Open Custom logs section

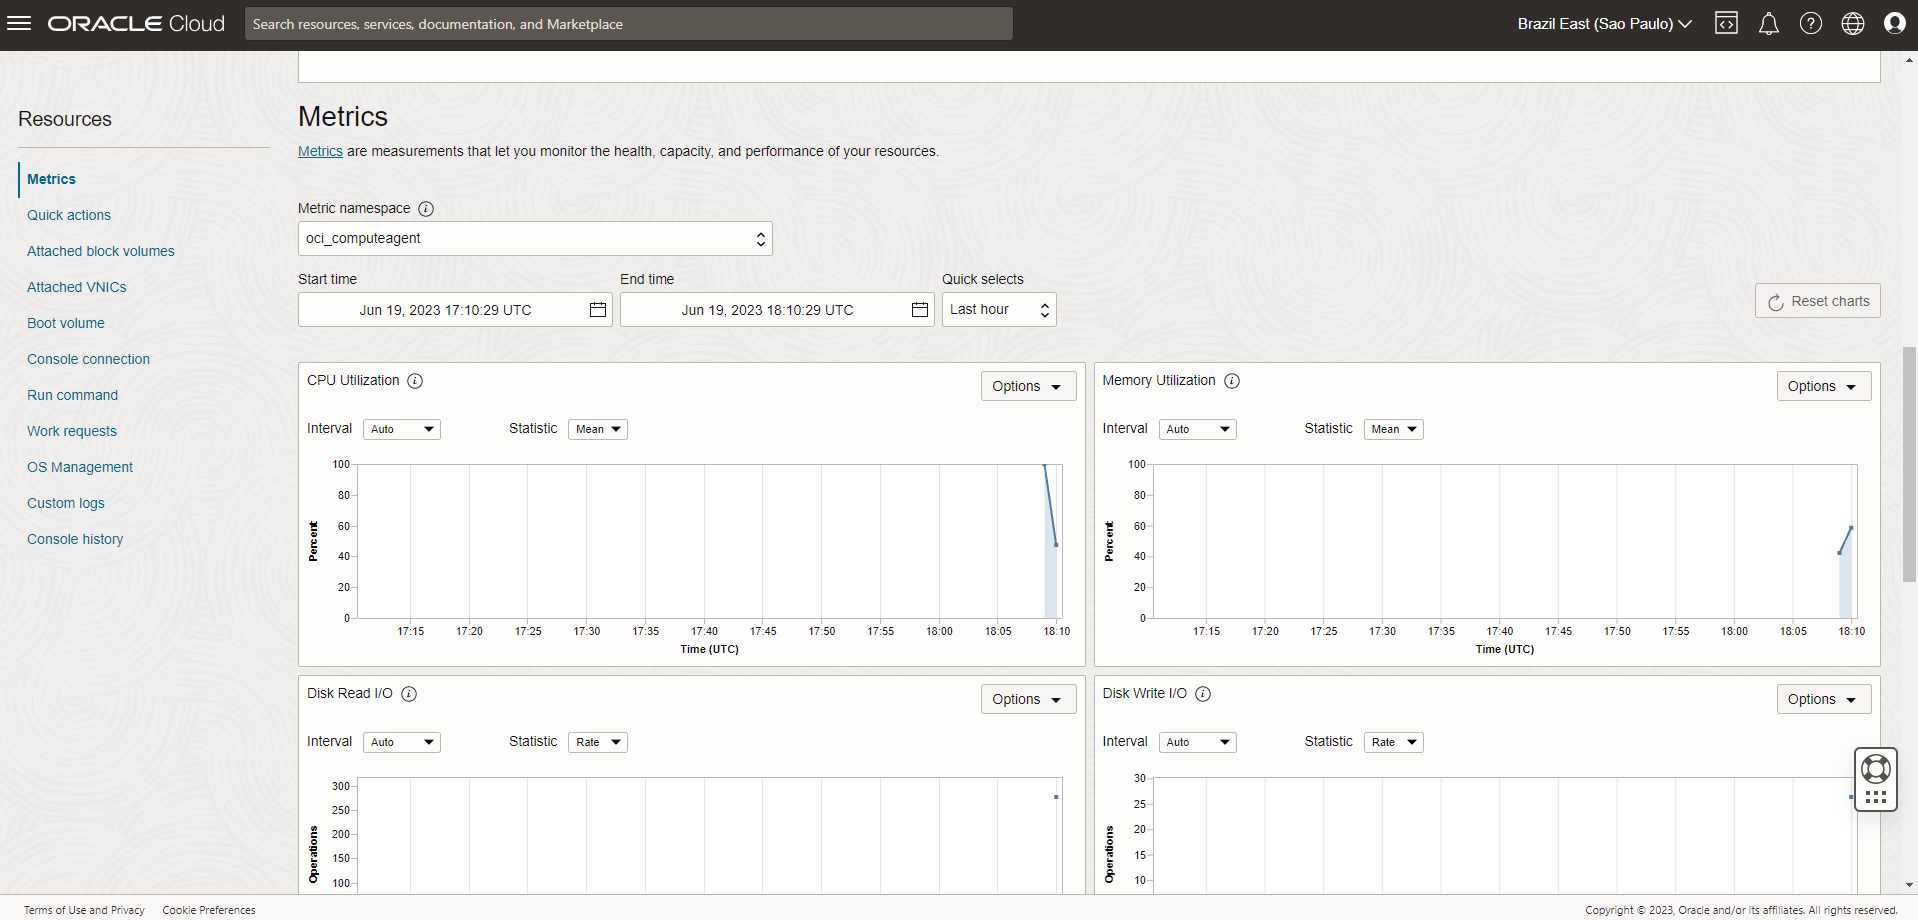coord(66,503)
